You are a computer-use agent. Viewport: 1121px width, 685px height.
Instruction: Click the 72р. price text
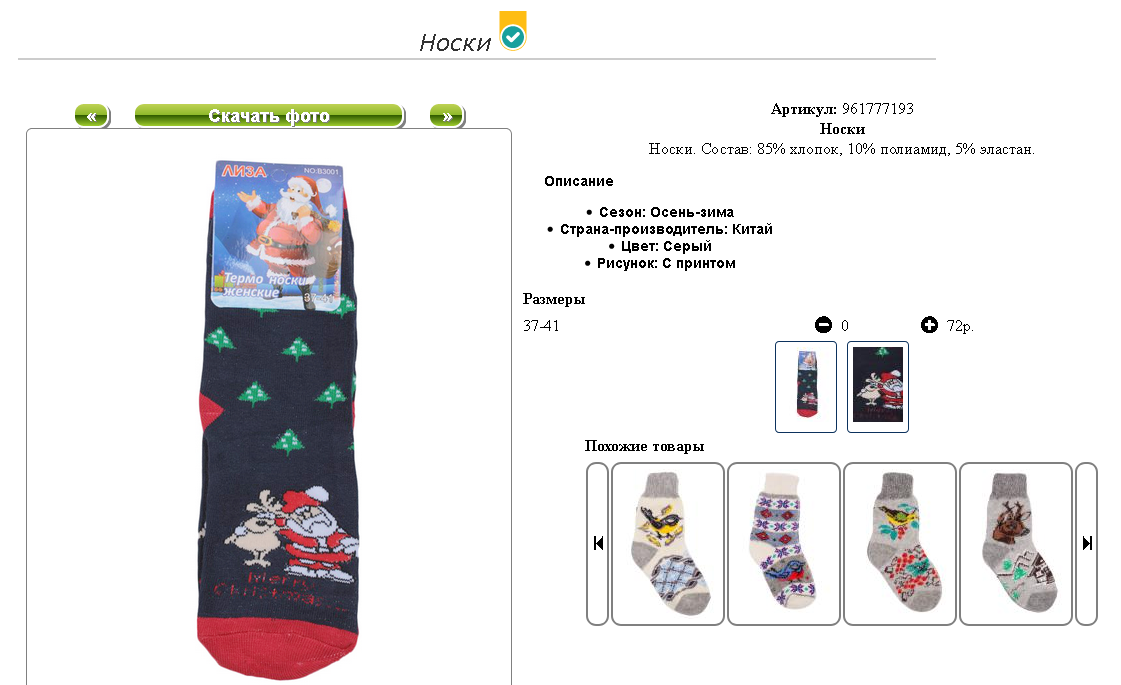[960, 326]
